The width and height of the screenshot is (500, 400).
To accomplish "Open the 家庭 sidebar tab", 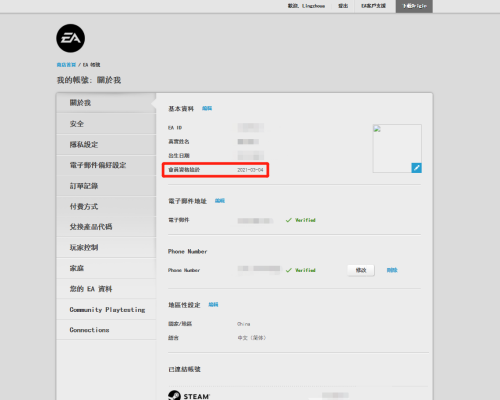I will click(106, 268).
